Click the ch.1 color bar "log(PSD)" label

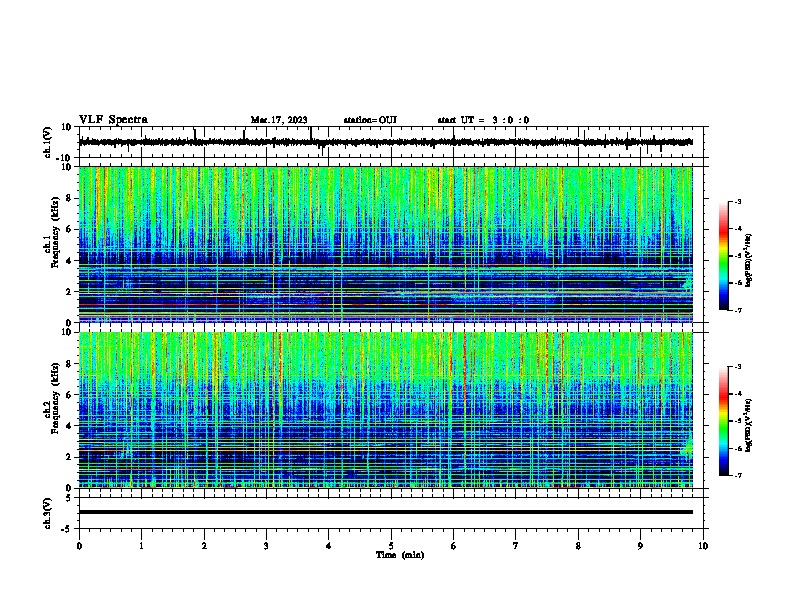pos(749,260)
